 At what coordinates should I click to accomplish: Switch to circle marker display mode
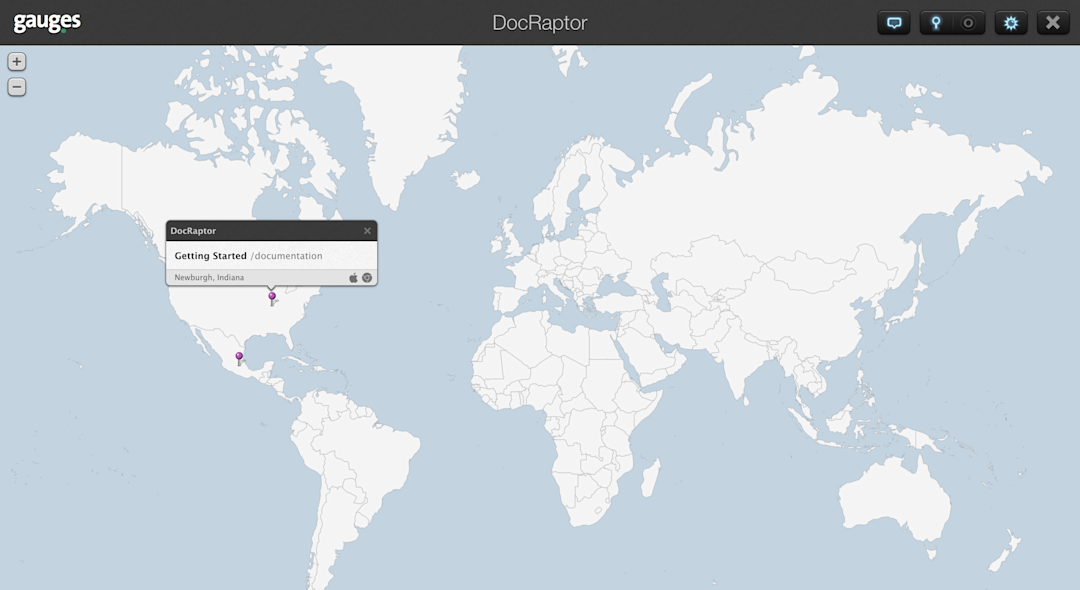[968, 23]
